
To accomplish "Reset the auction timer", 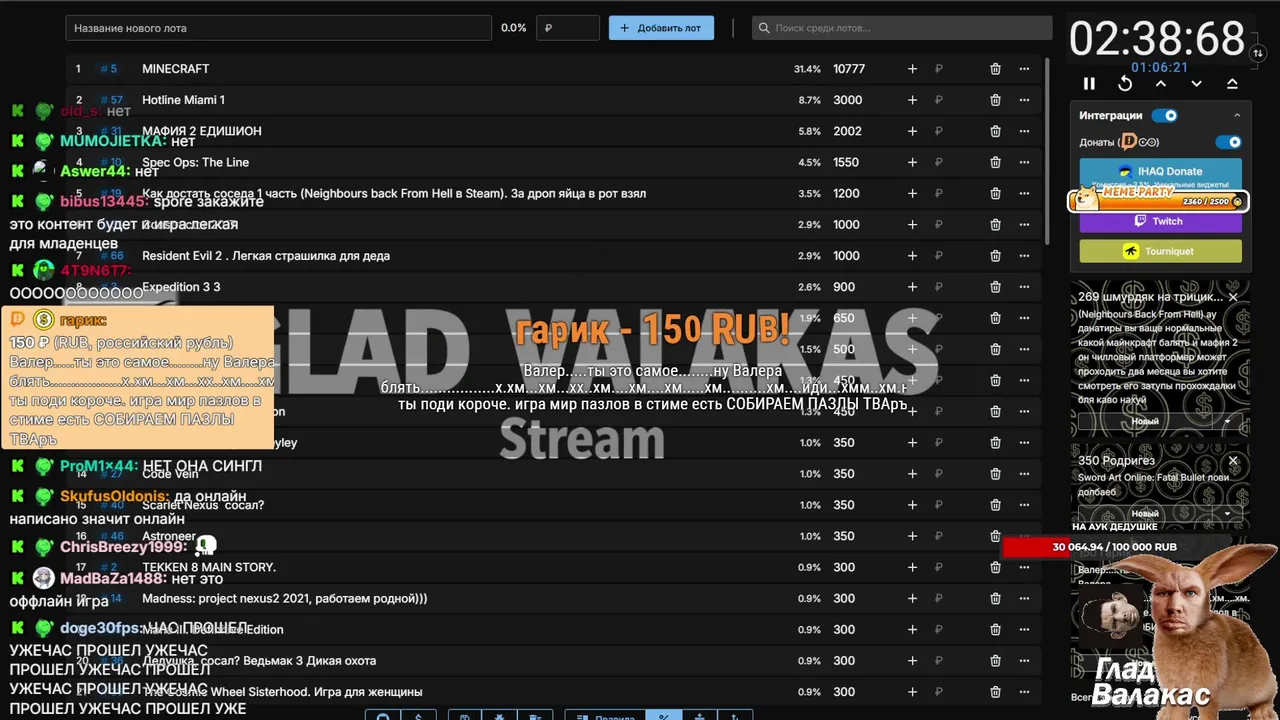I will [x=1125, y=84].
